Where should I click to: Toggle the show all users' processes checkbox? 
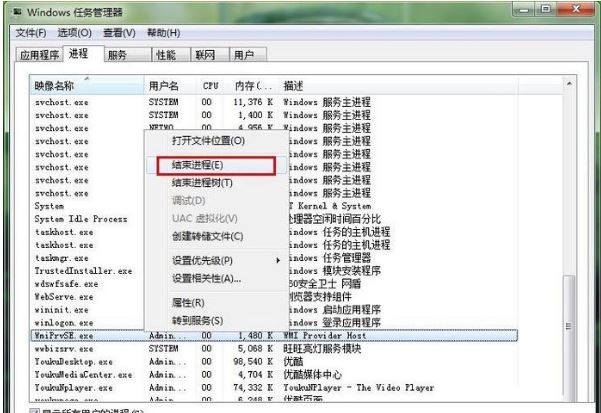34,411
